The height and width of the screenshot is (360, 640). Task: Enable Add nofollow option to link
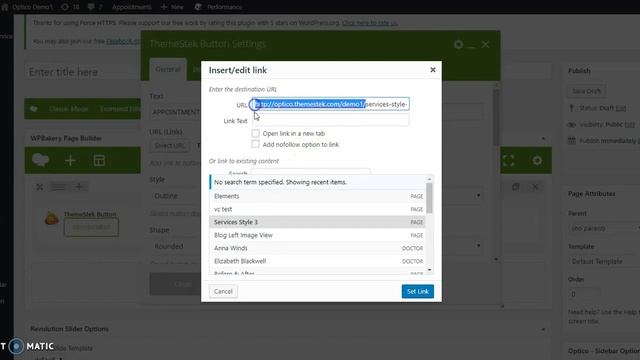(x=255, y=144)
